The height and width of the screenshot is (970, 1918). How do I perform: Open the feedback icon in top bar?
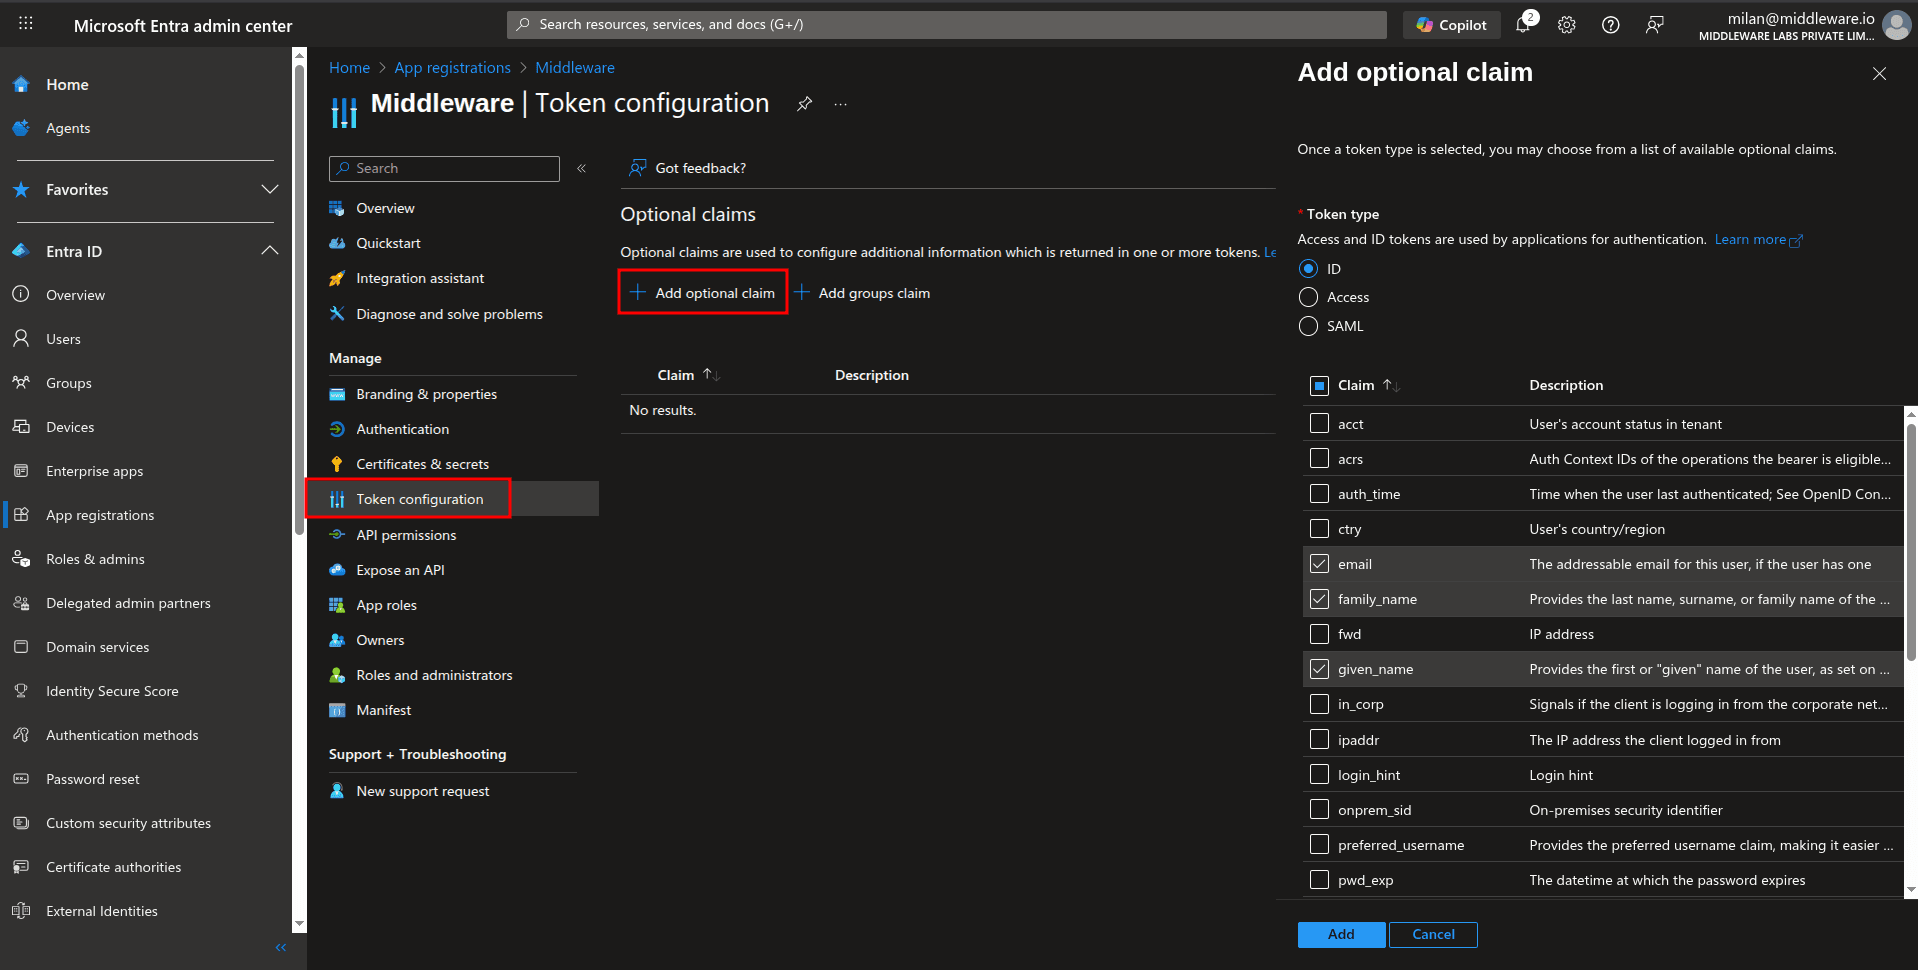(x=1654, y=24)
